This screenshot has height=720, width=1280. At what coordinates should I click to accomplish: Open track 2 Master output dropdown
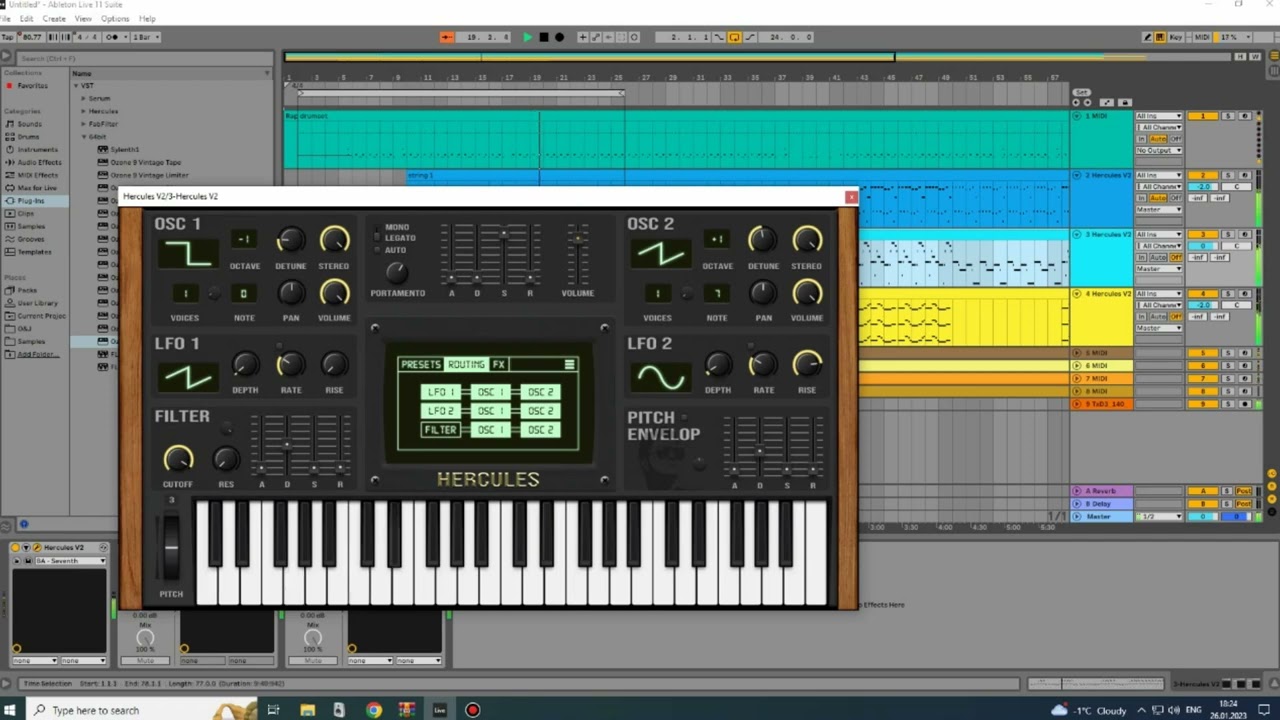pos(1159,209)
